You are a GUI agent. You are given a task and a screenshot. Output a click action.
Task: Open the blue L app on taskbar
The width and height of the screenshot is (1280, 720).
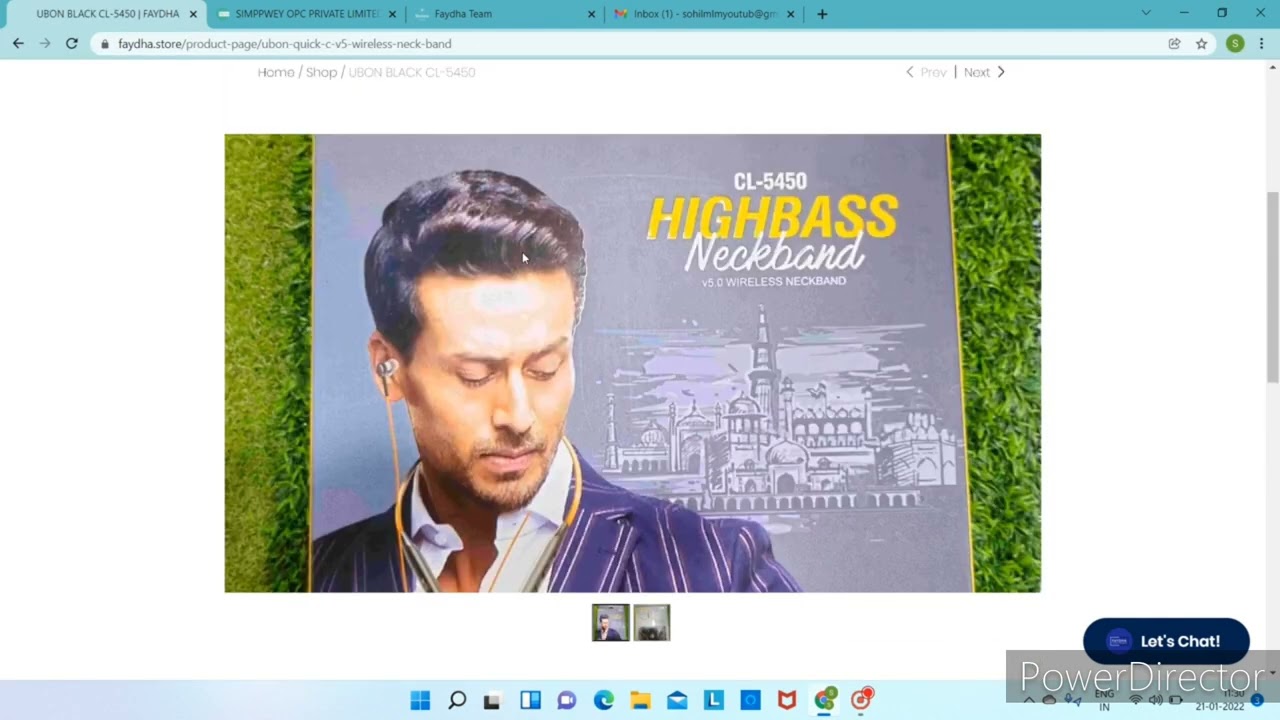(x=714, y=700)
